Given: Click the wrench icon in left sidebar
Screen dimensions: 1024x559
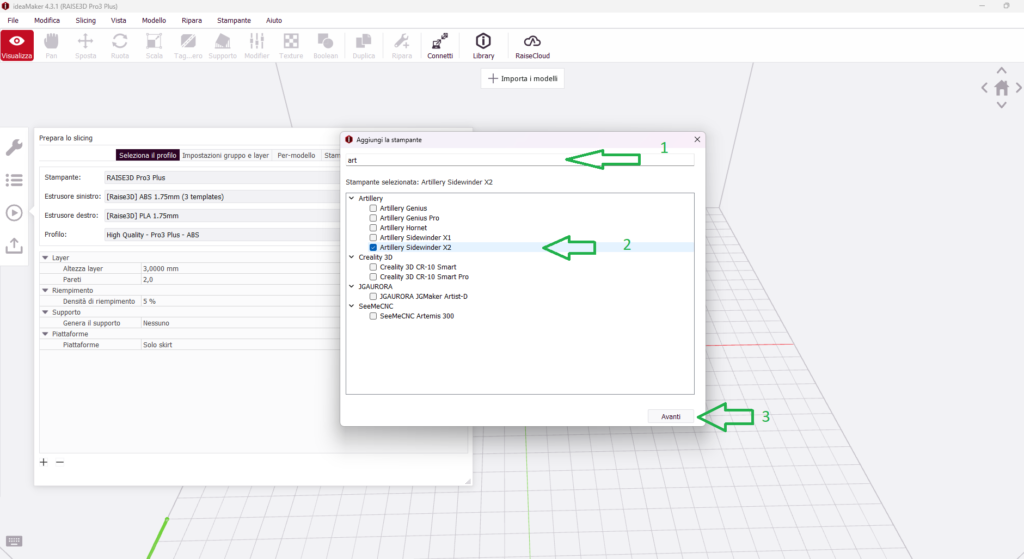Looking at the screenshot, I should pyautogui.click(x=14, y=147).
